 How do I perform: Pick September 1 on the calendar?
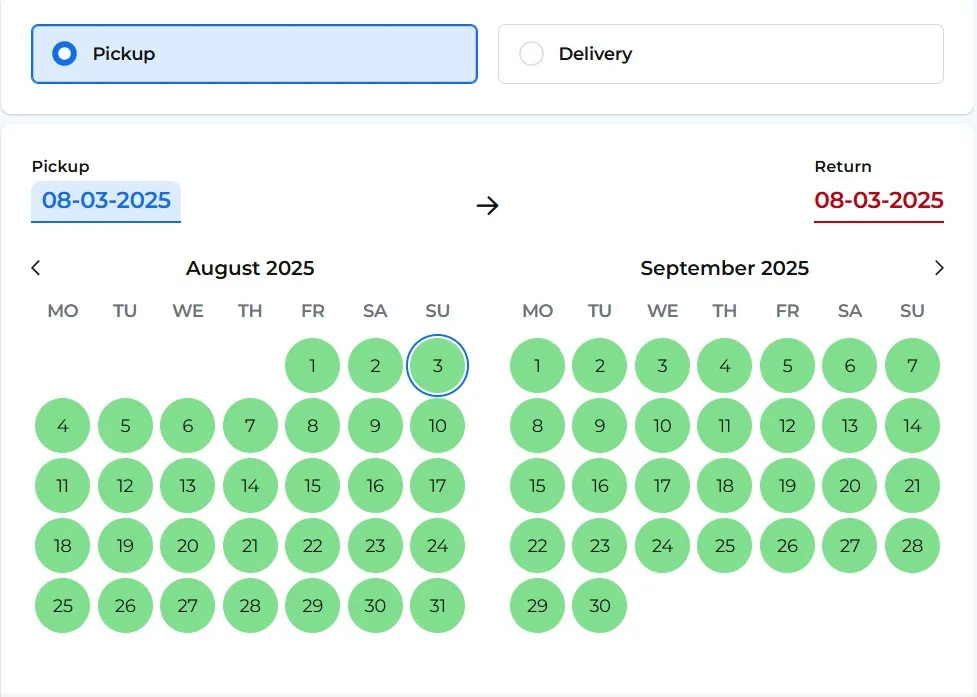coord(537,366)
